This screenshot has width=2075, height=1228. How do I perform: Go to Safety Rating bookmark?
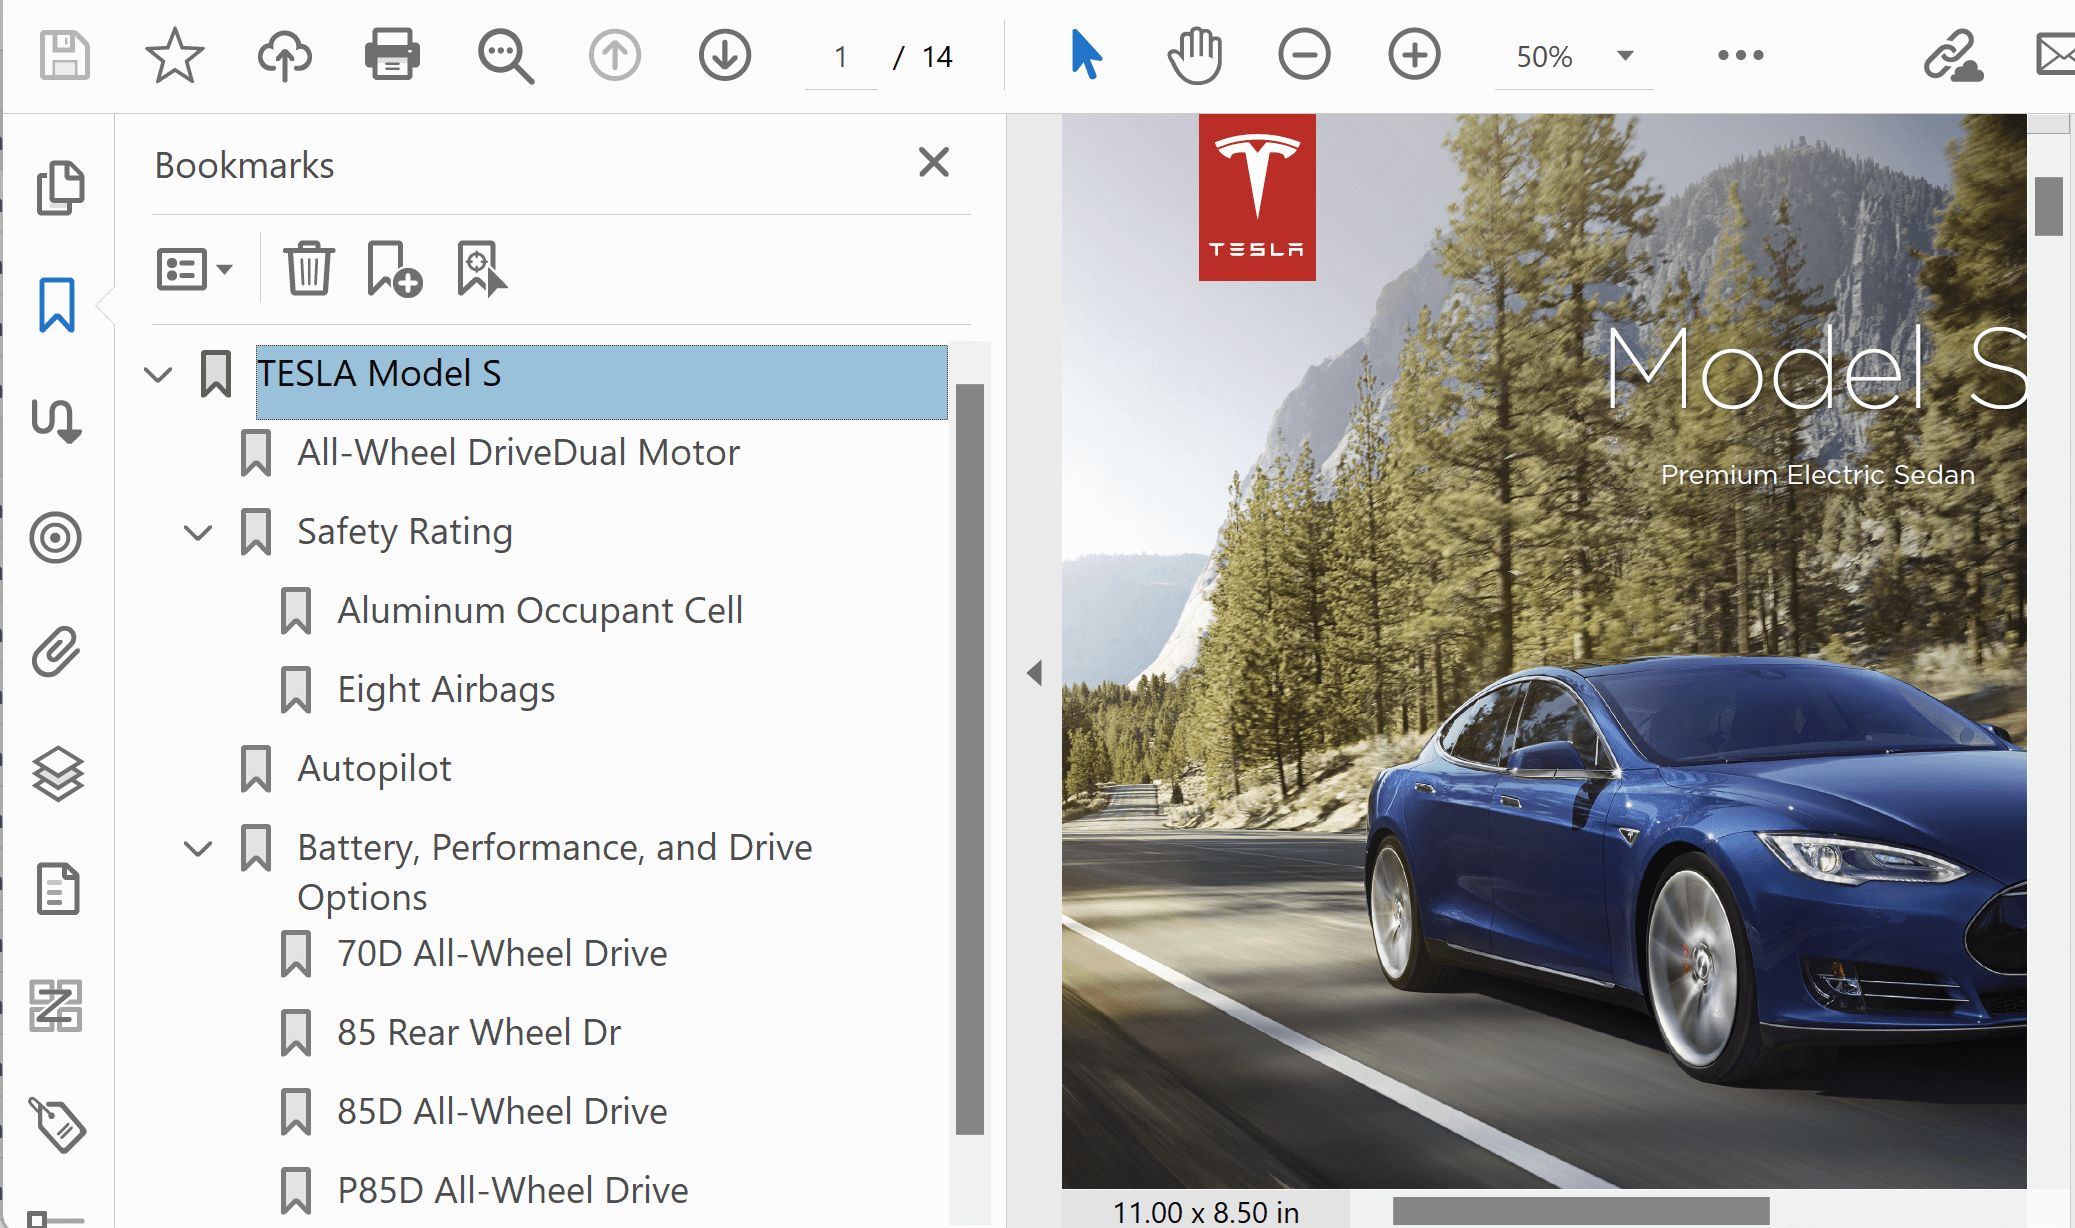[405, 532]
